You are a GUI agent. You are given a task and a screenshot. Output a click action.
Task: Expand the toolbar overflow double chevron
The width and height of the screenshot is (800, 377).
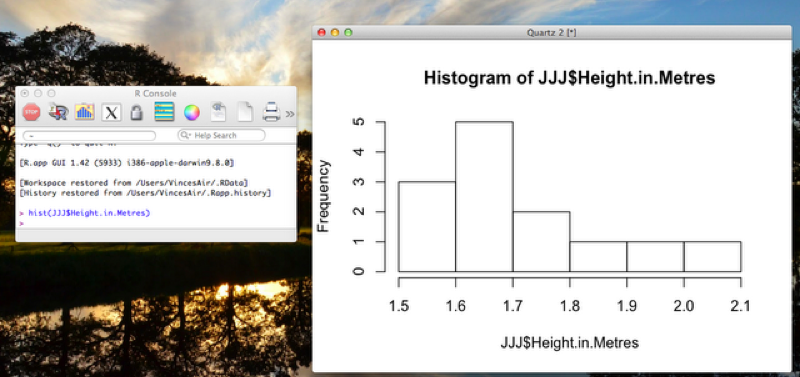(x=290, y=114)
